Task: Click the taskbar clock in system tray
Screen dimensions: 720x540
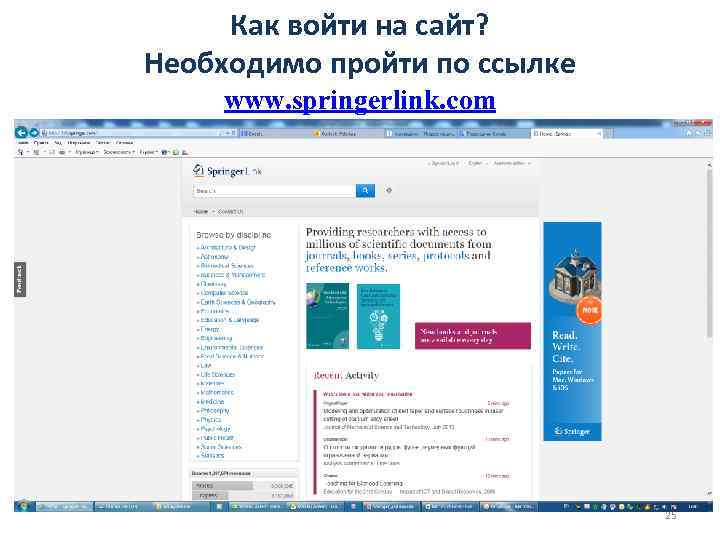Action: [x=692, y=506]
